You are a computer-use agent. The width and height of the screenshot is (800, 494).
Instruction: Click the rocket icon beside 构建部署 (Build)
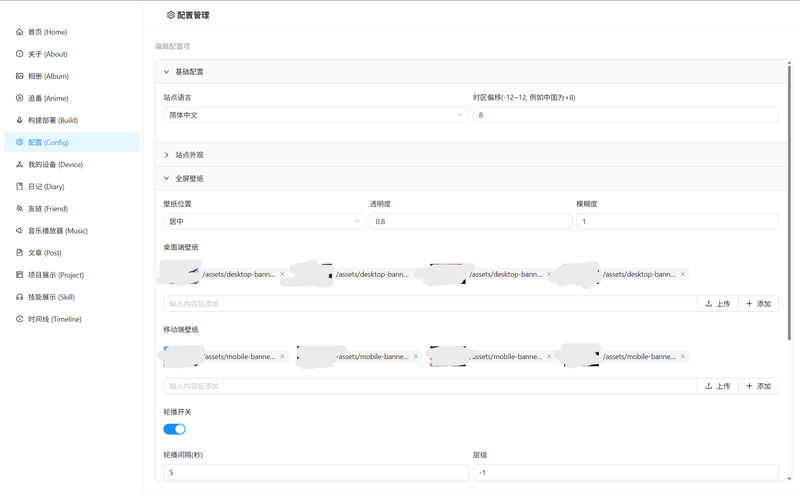coord(19,120)
